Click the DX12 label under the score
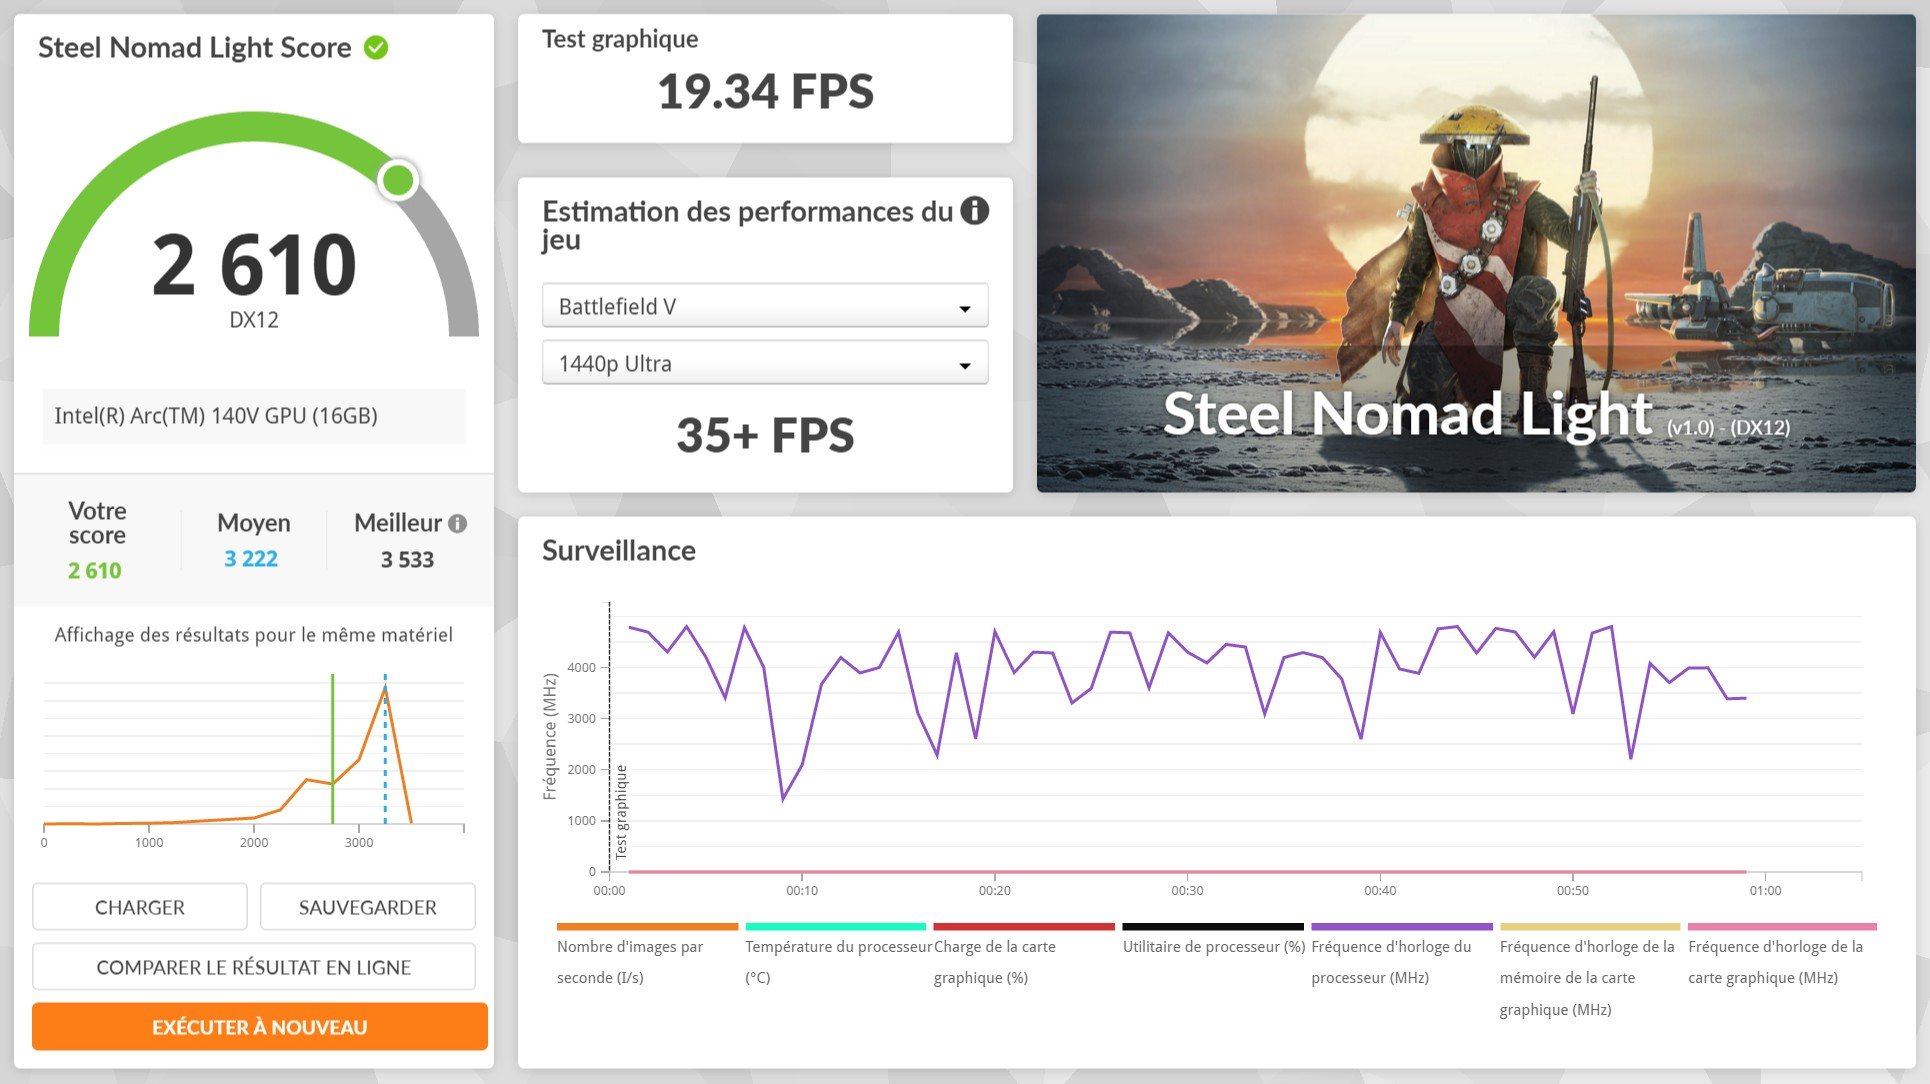Screen dimensions: 1930x1084 click(254, 320)
